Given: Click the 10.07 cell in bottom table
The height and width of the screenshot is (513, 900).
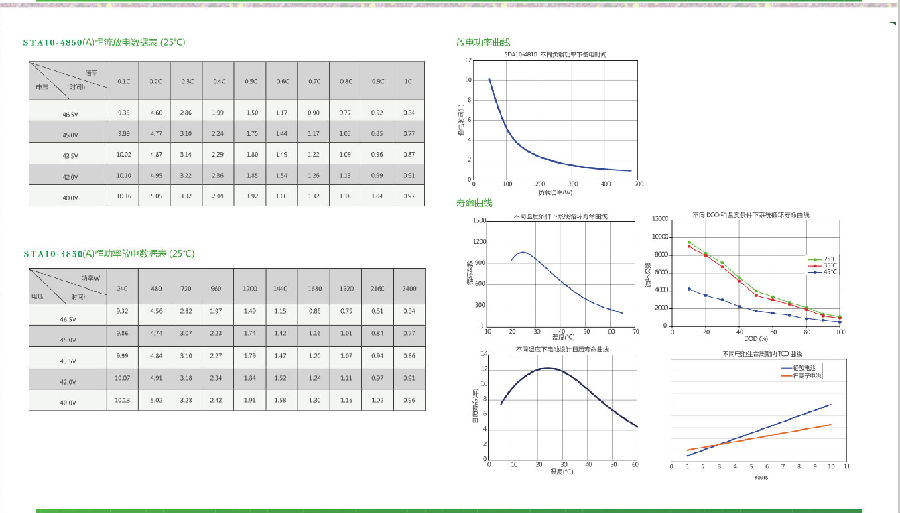Looking at the screenshot, I should point(123,378).
